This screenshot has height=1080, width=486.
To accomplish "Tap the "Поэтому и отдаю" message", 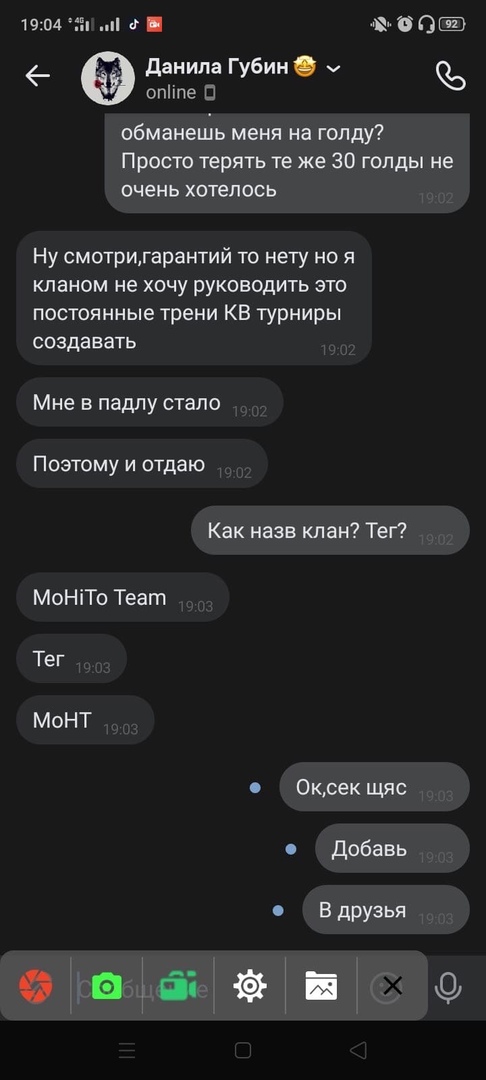I will coord(142,464).
